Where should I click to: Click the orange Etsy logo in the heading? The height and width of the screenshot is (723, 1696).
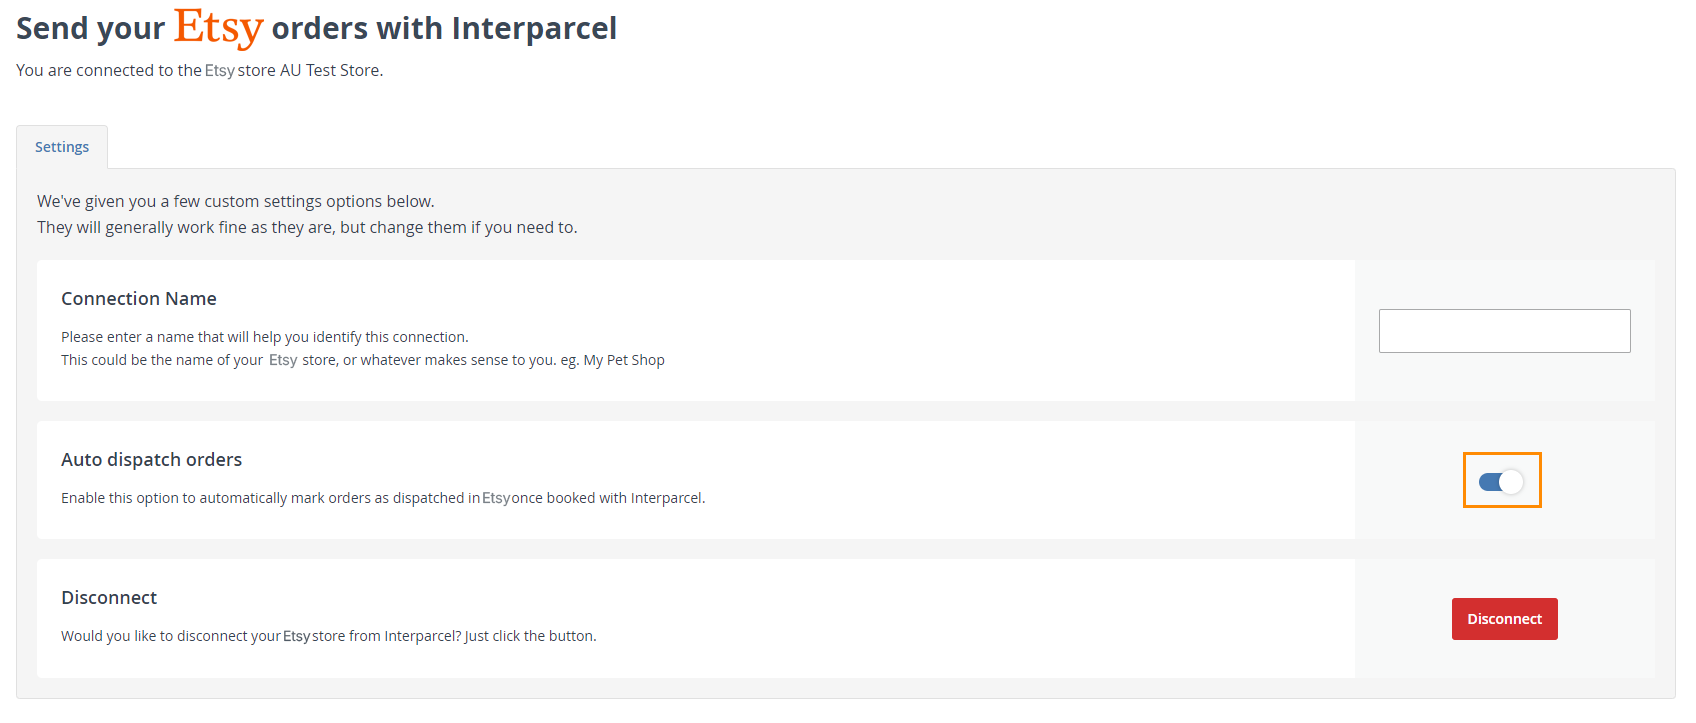coord(218,27)
